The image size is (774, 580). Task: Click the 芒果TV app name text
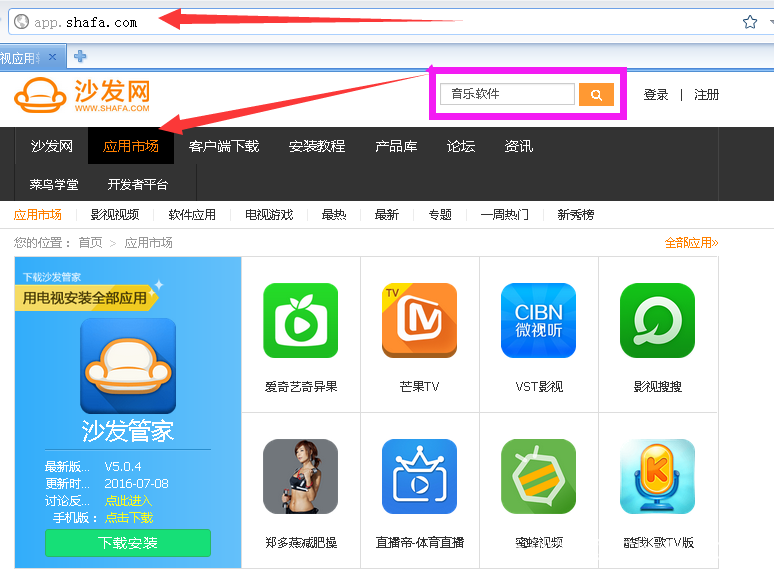pyautogui.click(x=420, y=387)
